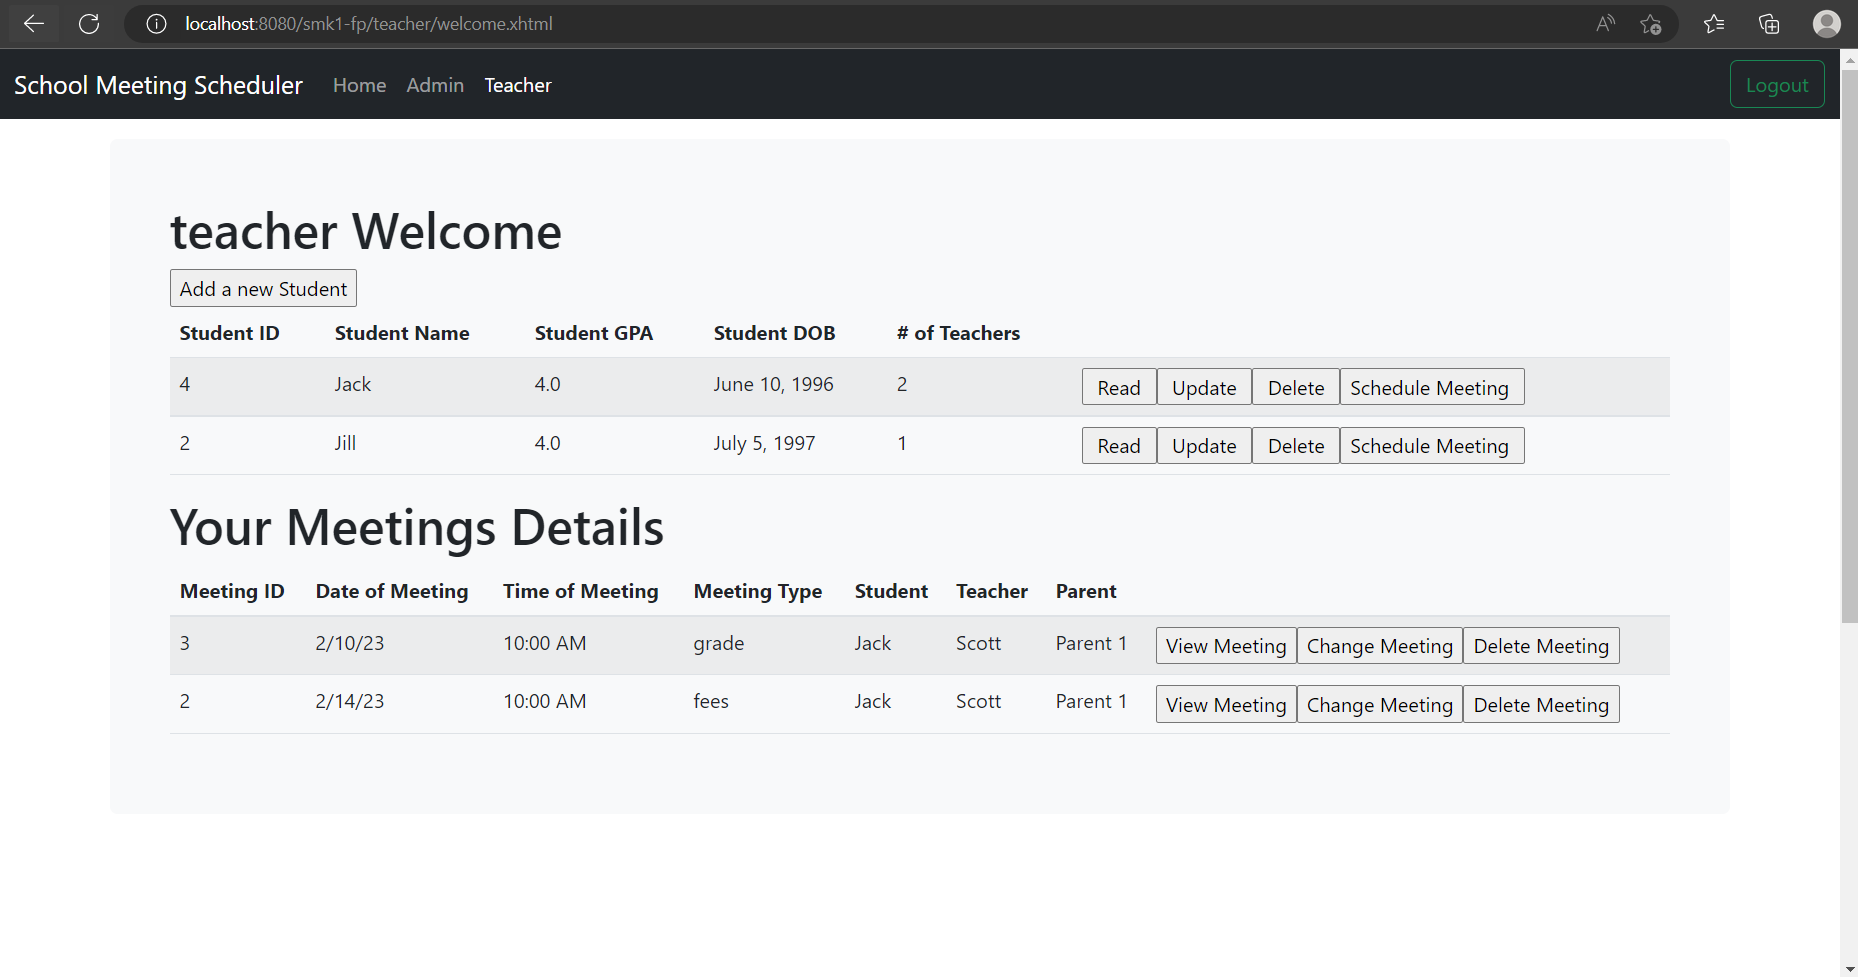Viewport: 1858px width, 977px height.
Task: Click Add a new Student
Action: [262, 288]
